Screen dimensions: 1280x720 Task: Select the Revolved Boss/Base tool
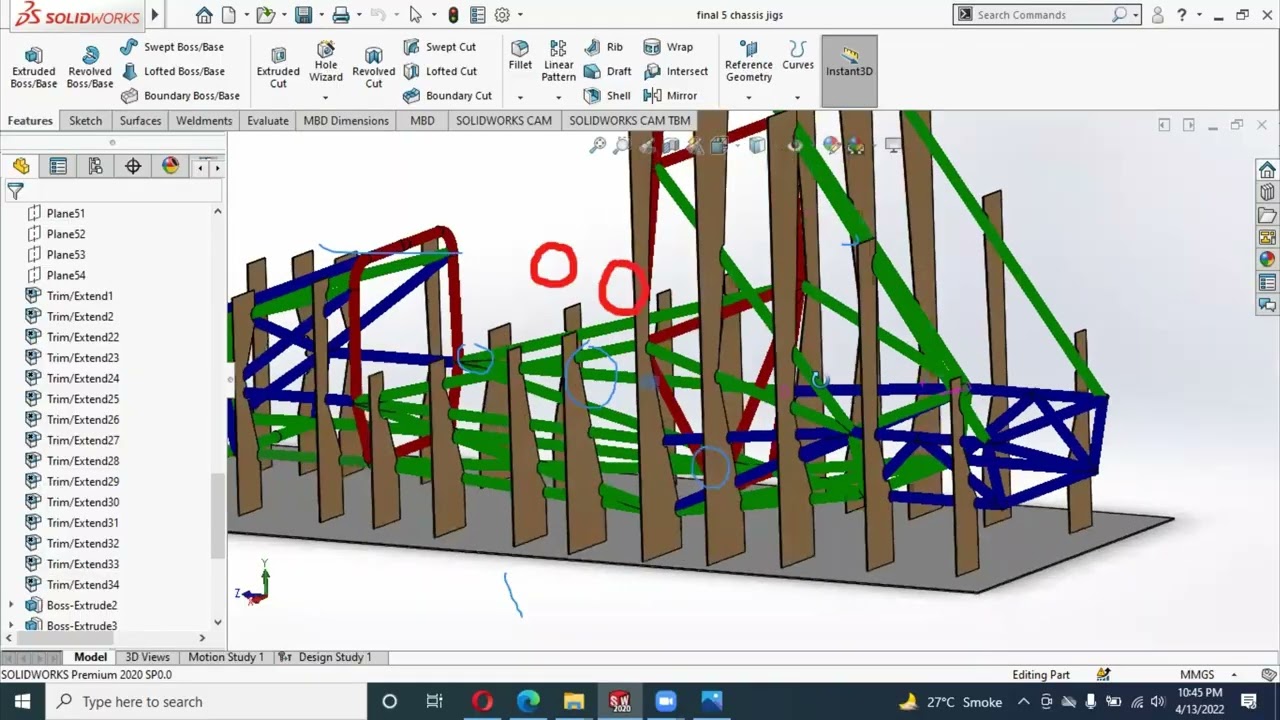point(90,68)
